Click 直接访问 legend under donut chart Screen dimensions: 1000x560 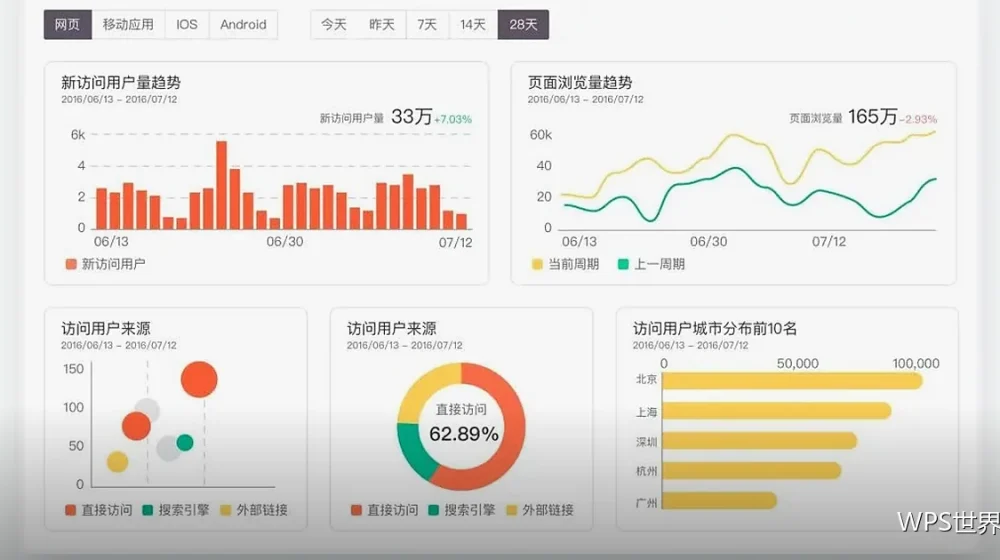385,510
